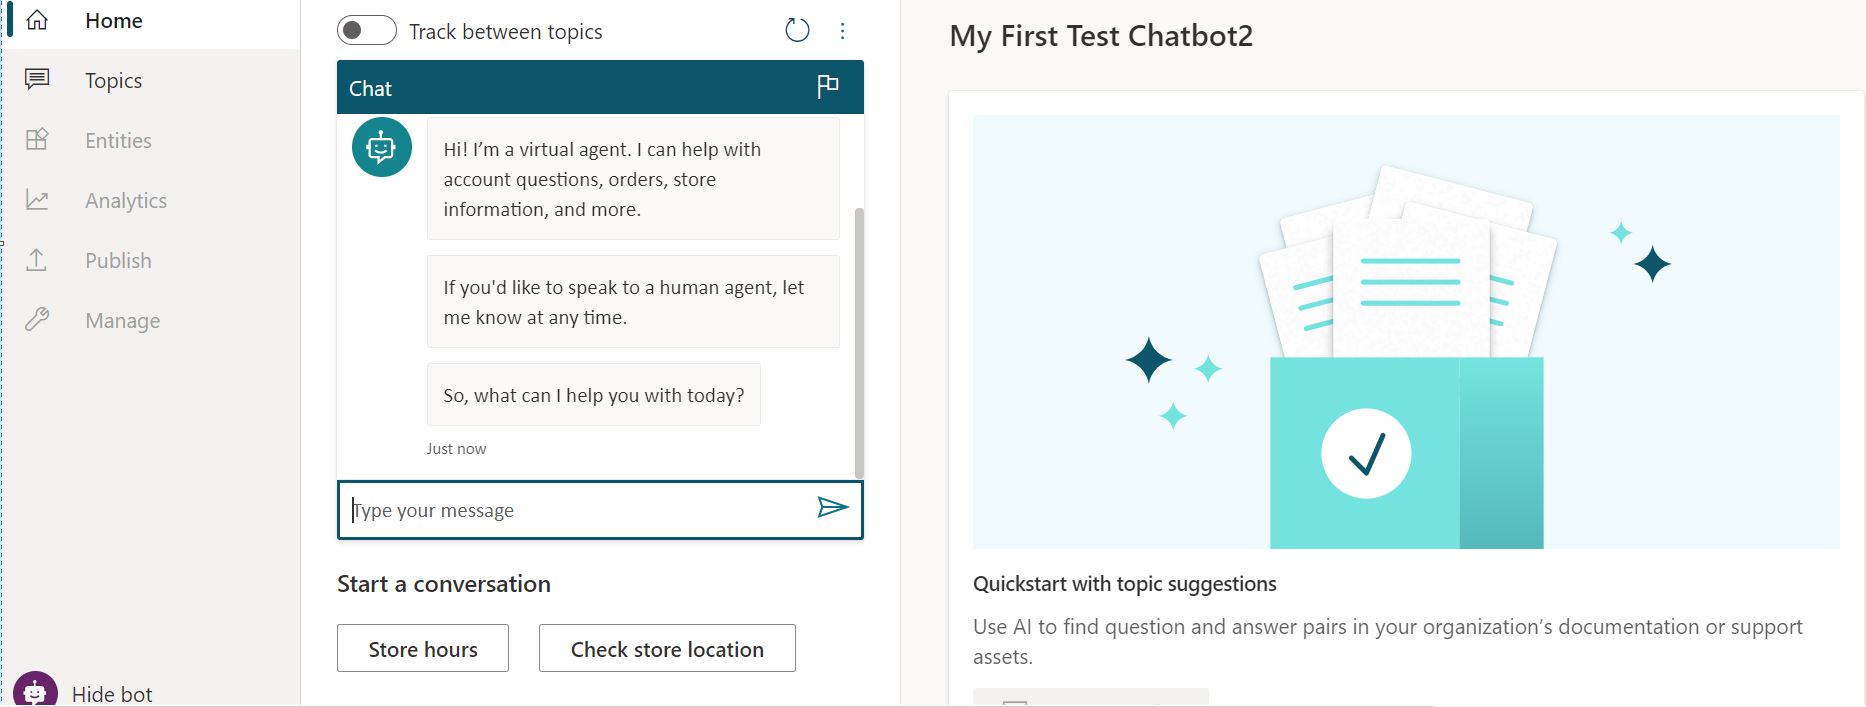The width and height of the screenshot is (1866, 707).
Task: Click the Check store location button
Action: point(667,648)
